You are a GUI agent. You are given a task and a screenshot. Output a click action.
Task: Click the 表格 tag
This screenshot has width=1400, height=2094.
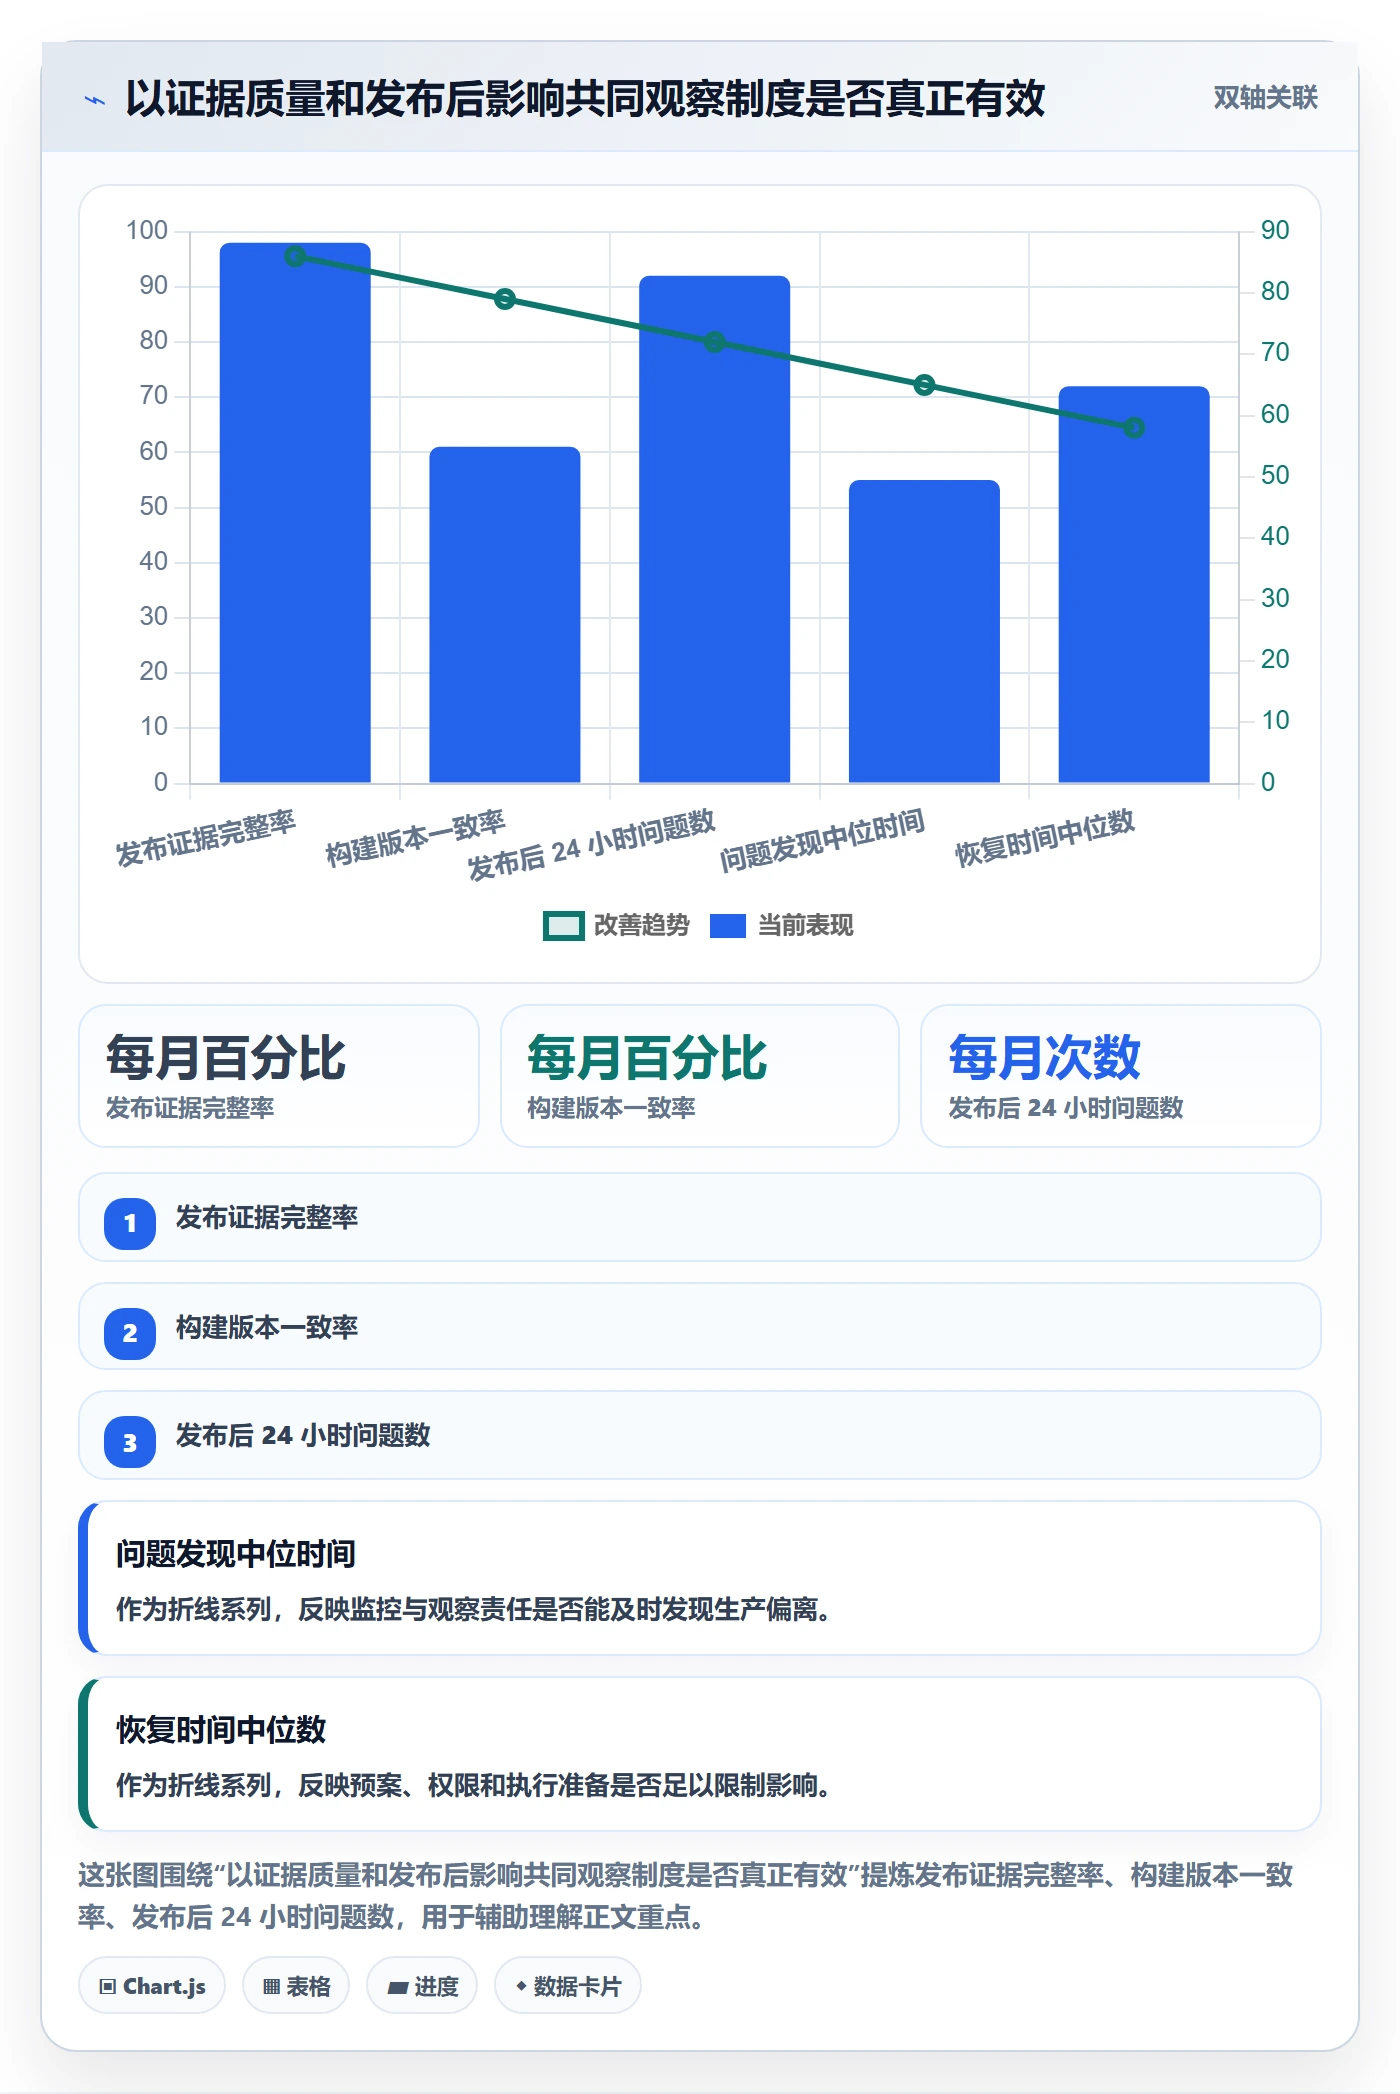tap(296, 1986)
